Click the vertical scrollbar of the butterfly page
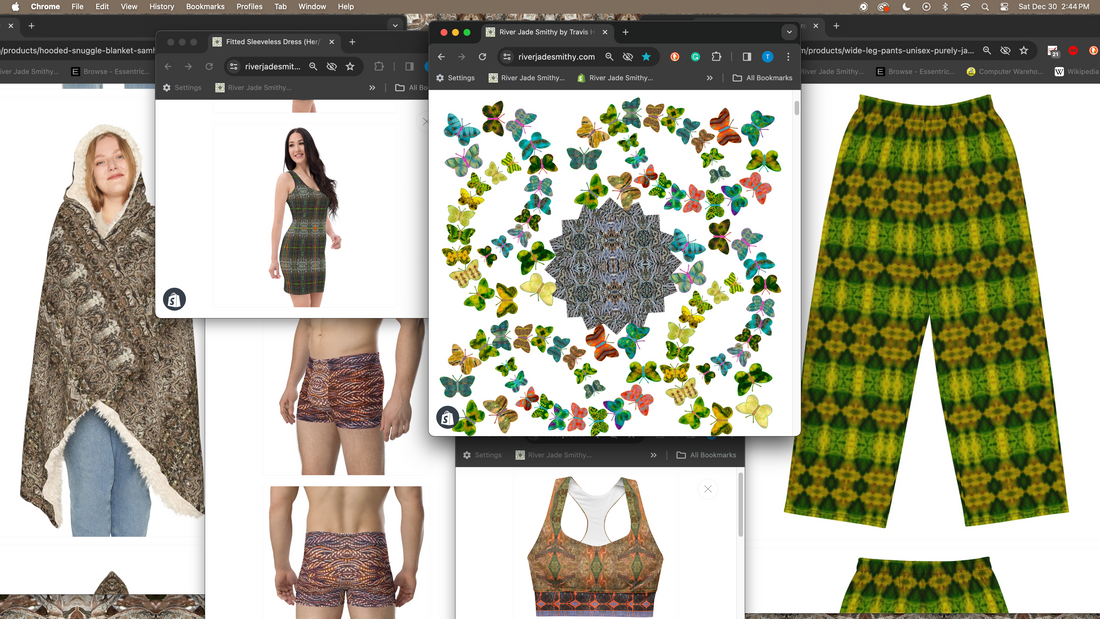The height and width of the screenshot is (619, 1100). [x=796, y=110]
